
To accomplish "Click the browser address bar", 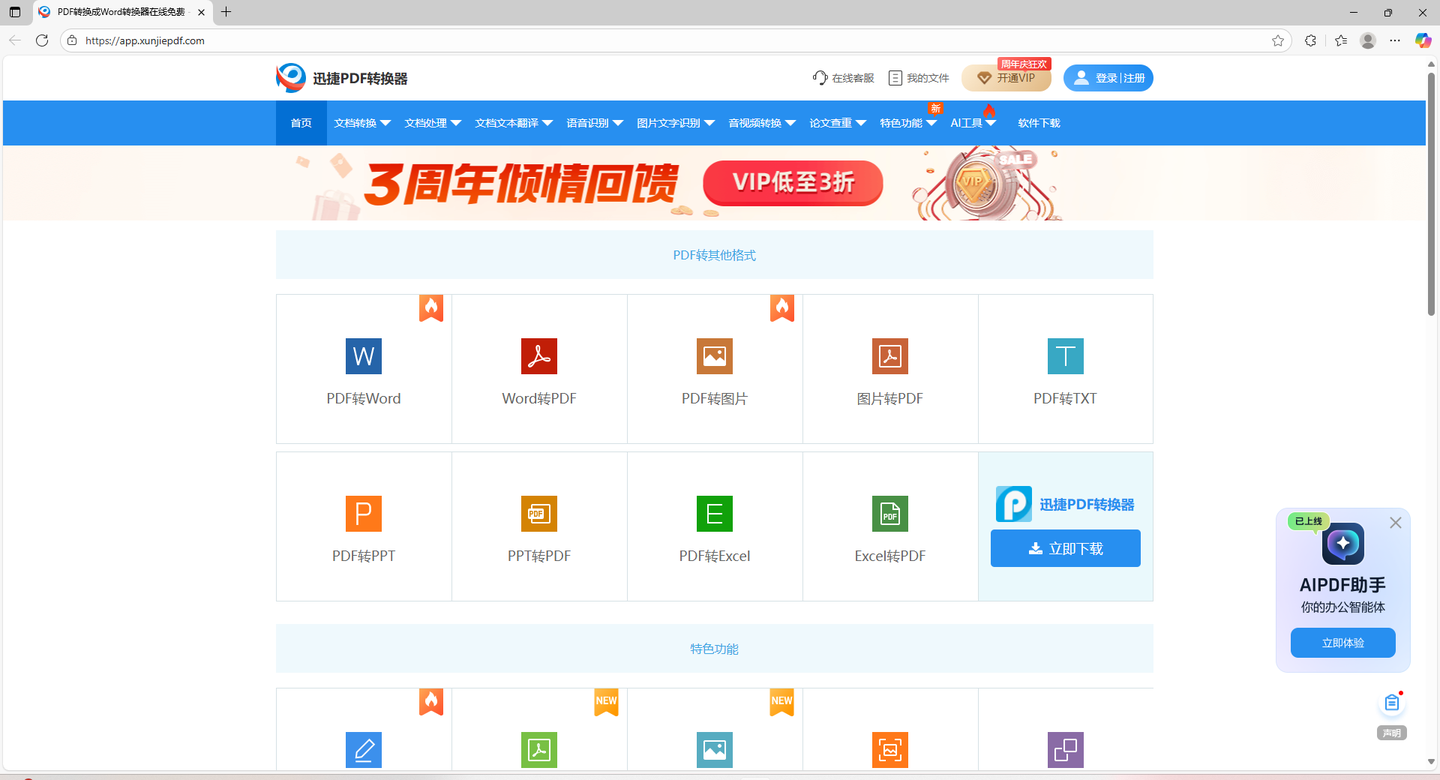I will point(675,41).
